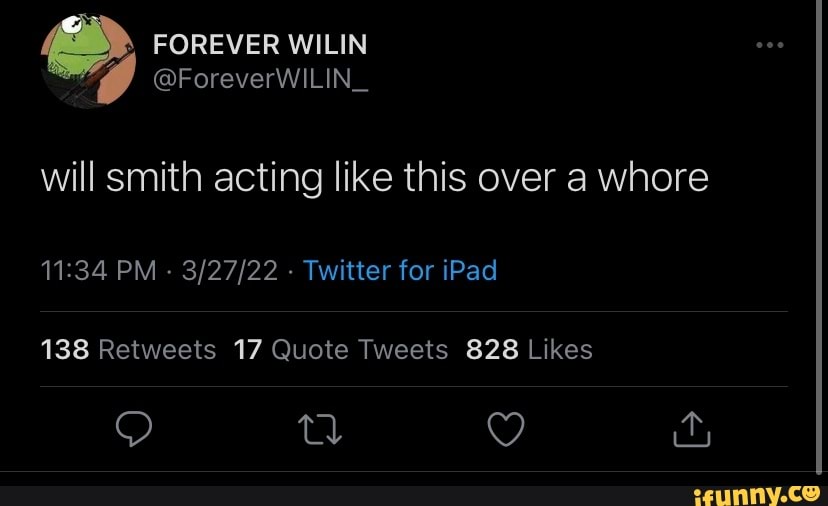
Task: View the 17 Quote Tweets list
Action: pos(340,349)
